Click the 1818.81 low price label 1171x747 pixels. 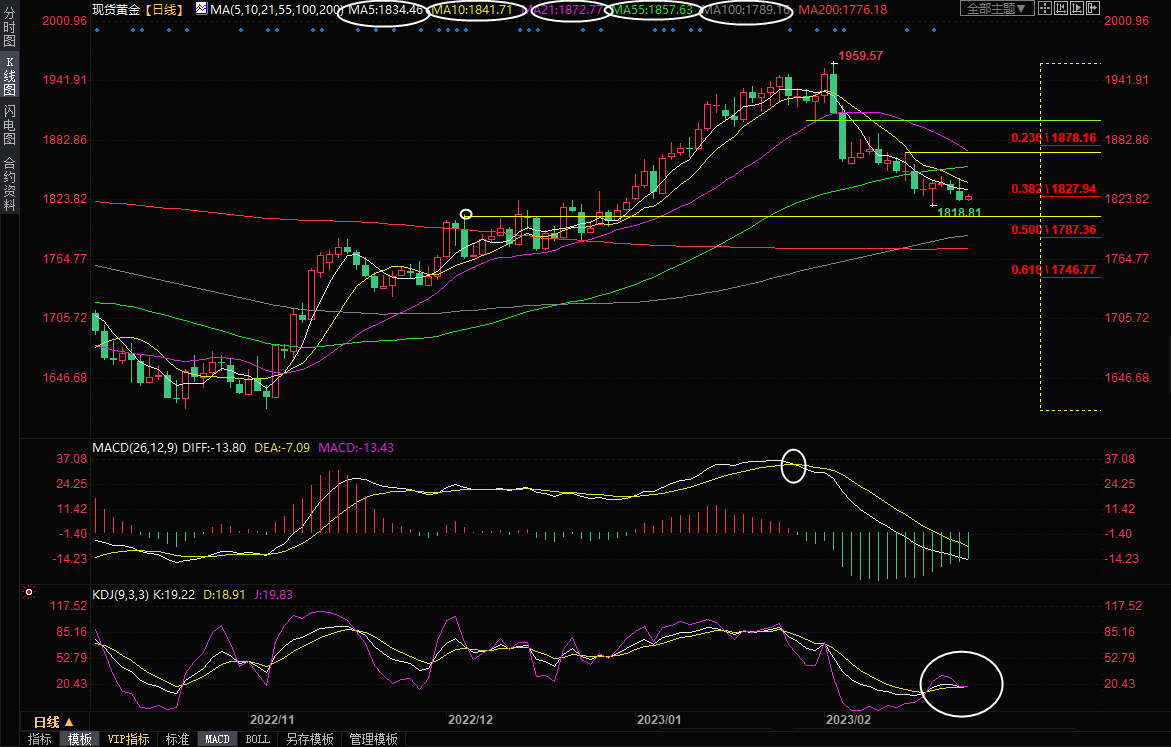click(x=959, y=212)
